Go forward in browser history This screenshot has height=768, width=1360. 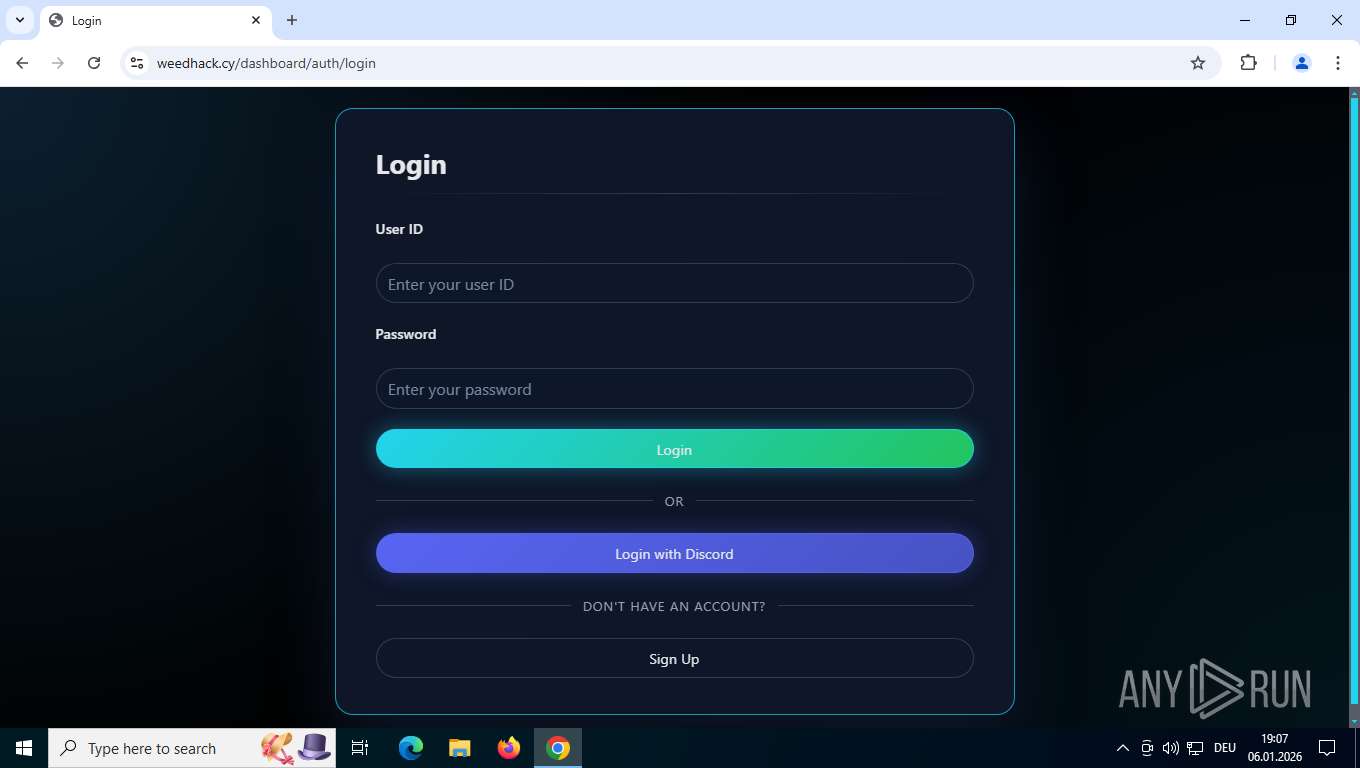pos(58,63)
